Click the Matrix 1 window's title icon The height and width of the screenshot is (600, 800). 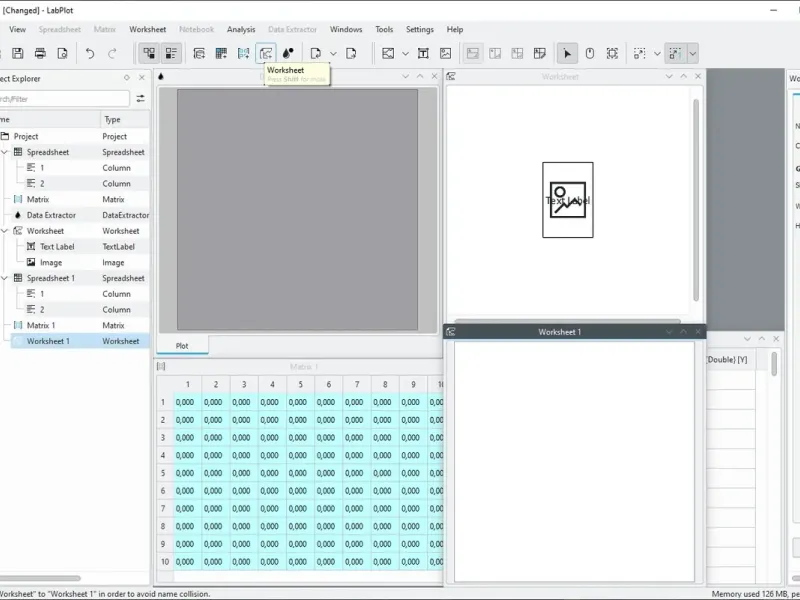click(x=161, y=366)
